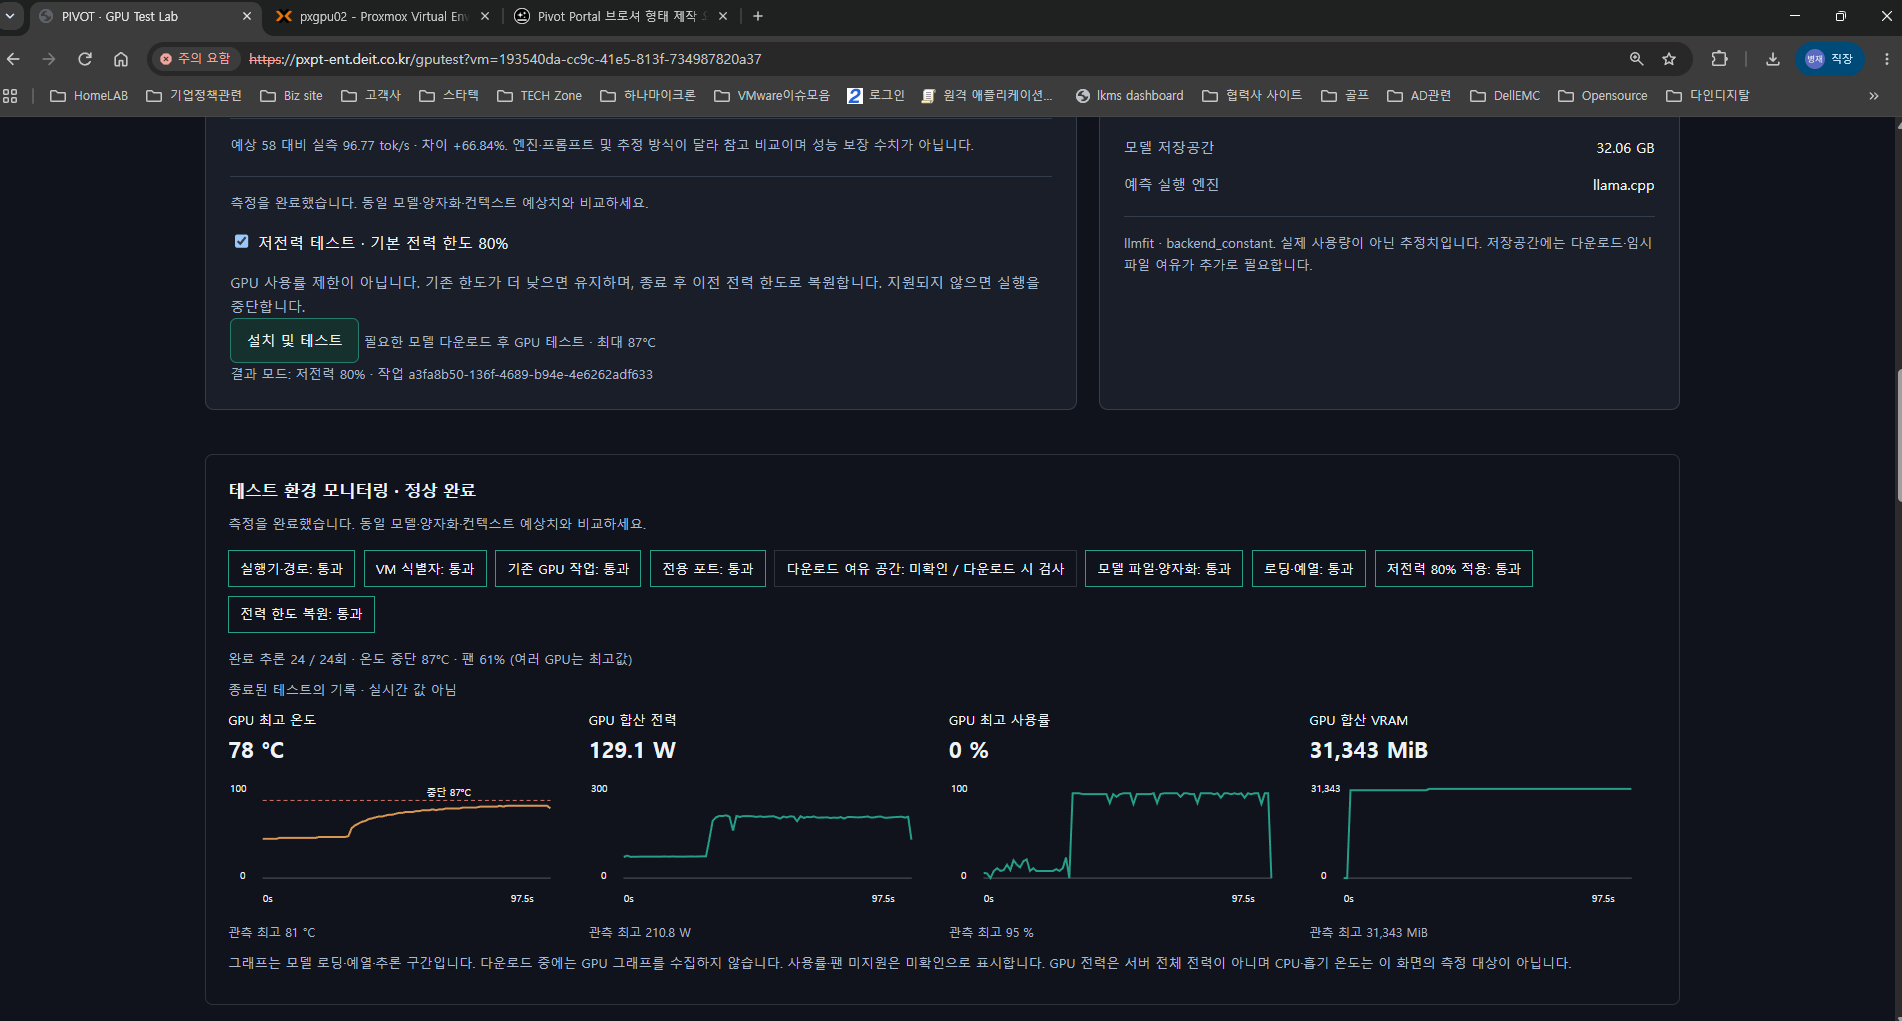Open the browser home page icon
This screenshot has height=1021, width=1902.
coord(121,59)
